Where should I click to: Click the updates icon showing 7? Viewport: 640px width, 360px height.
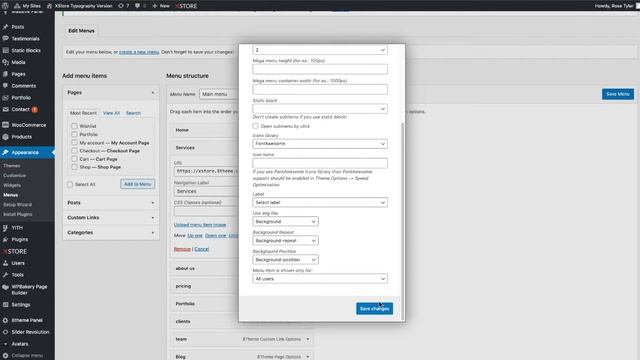click(x=124, y=6)
